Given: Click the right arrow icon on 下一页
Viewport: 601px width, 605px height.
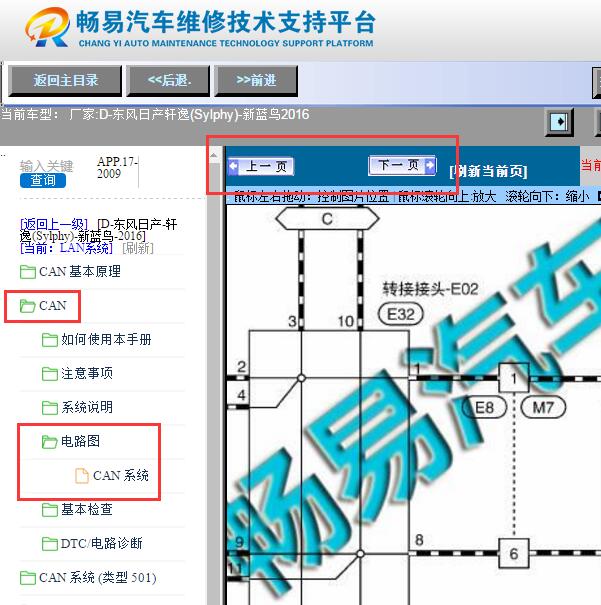Looking at the screenshot, I should 430,166.
